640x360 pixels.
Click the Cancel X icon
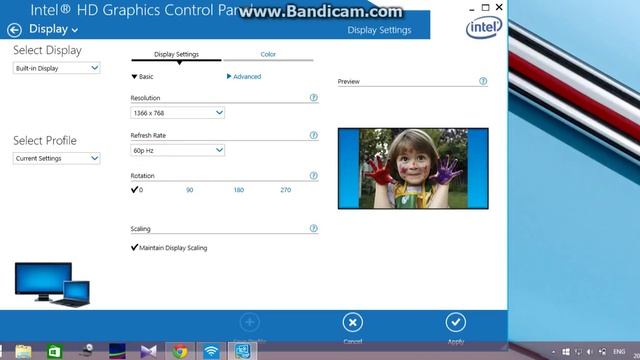tap(353, 323)
